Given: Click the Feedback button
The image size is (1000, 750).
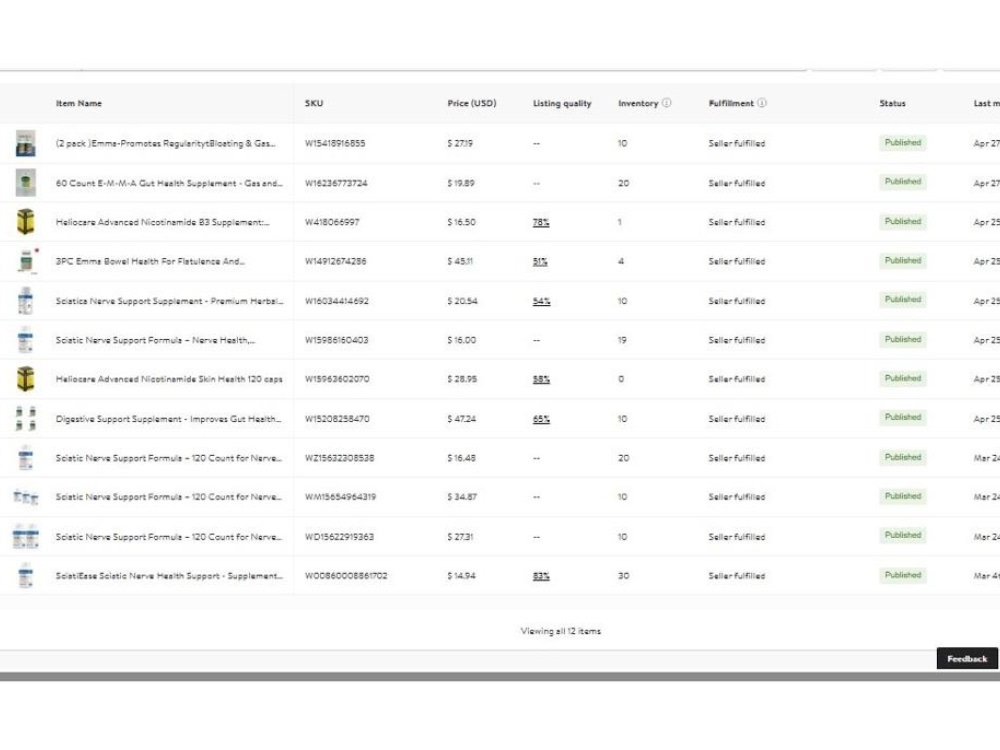Looking at the screenshot, I should pyautogui.click(x=967, y=659).
